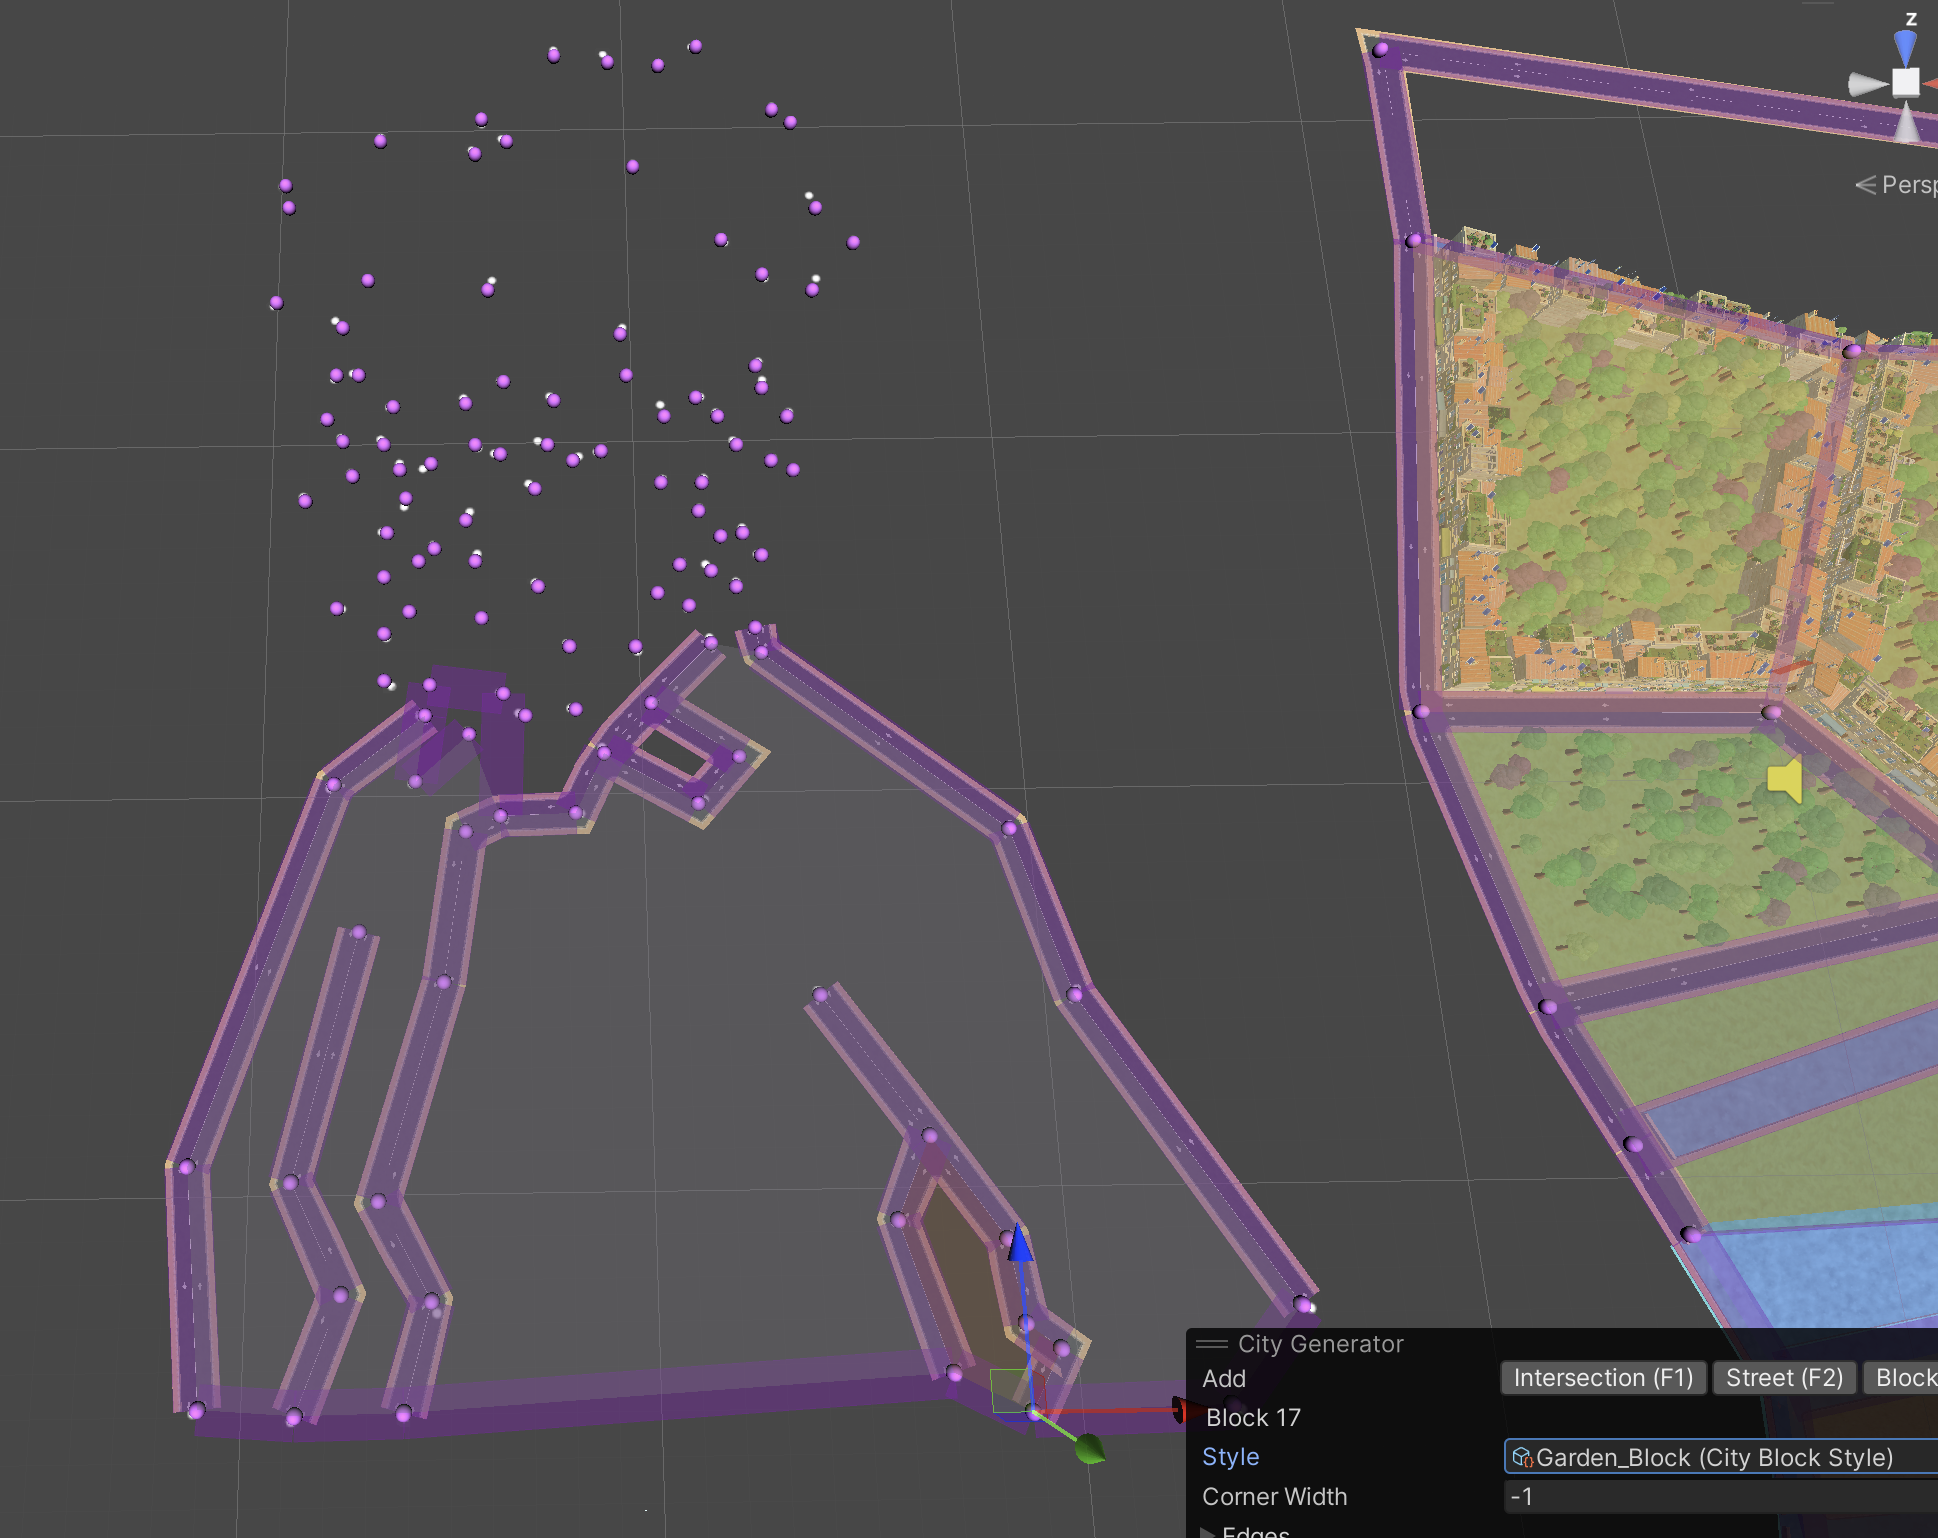Click the grey bottom cone of orientation gizmo
This screenshot has width=1938, height=1538.
[x=1908, y=122]
